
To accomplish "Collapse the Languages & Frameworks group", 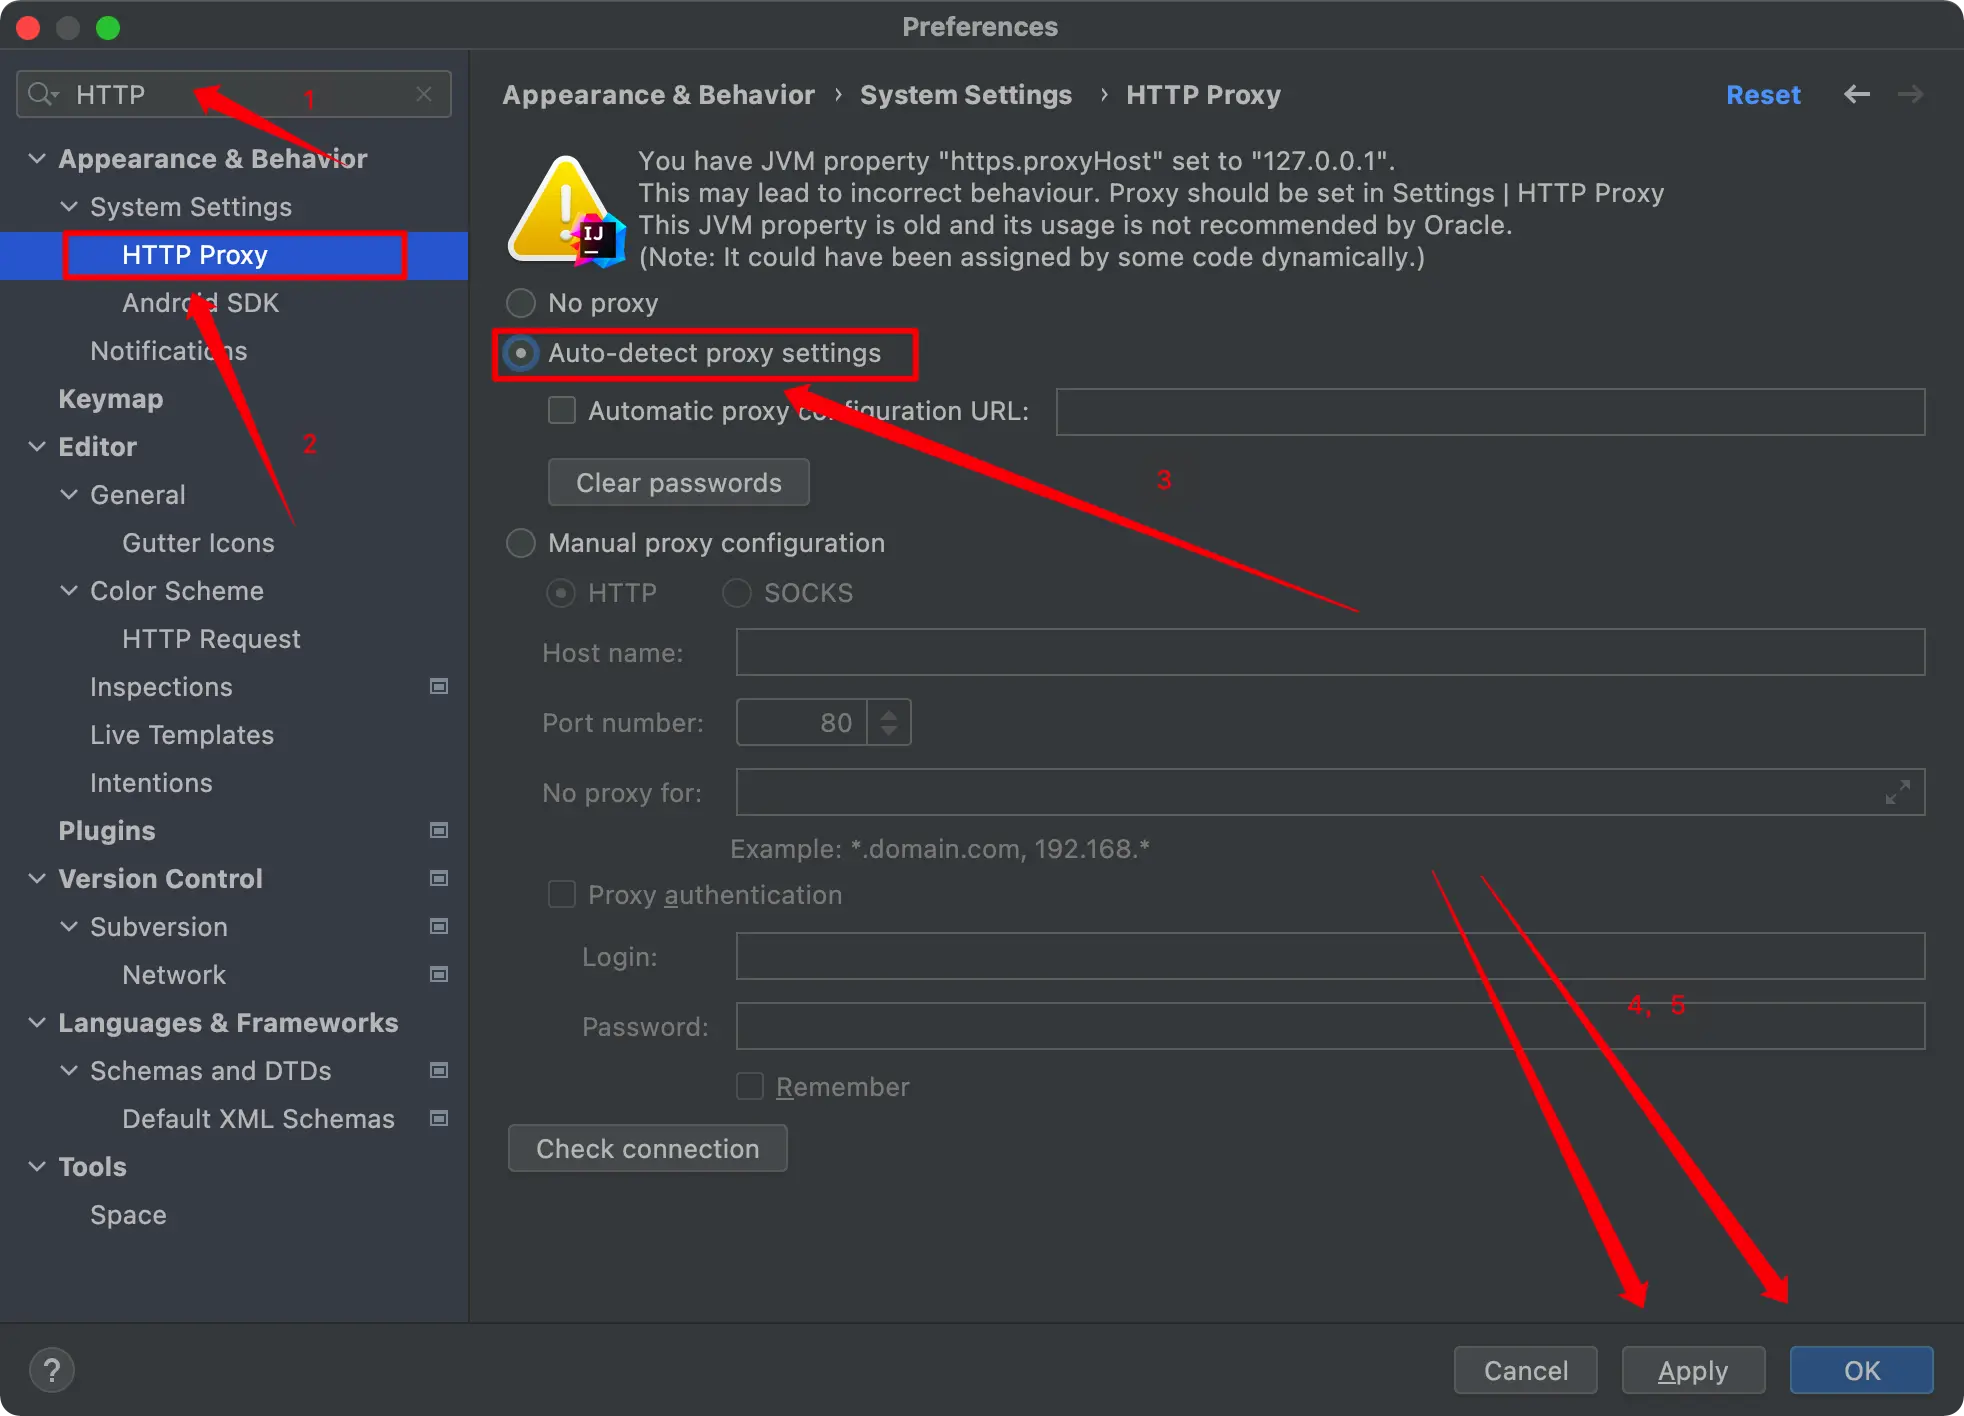I will click(x=37, y=1023).
